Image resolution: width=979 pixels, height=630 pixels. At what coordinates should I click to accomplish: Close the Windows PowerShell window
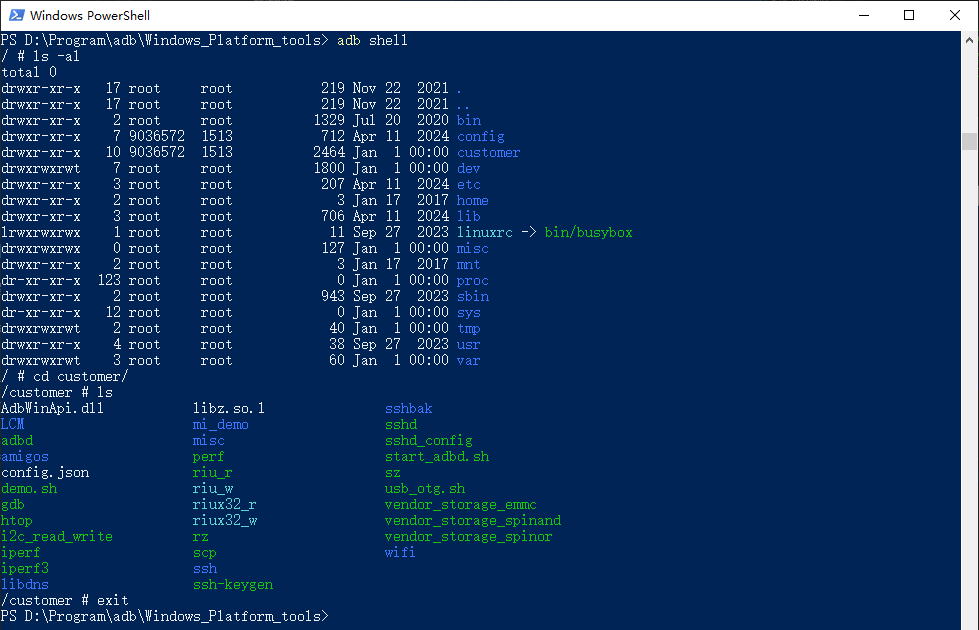tap(954, 15)
